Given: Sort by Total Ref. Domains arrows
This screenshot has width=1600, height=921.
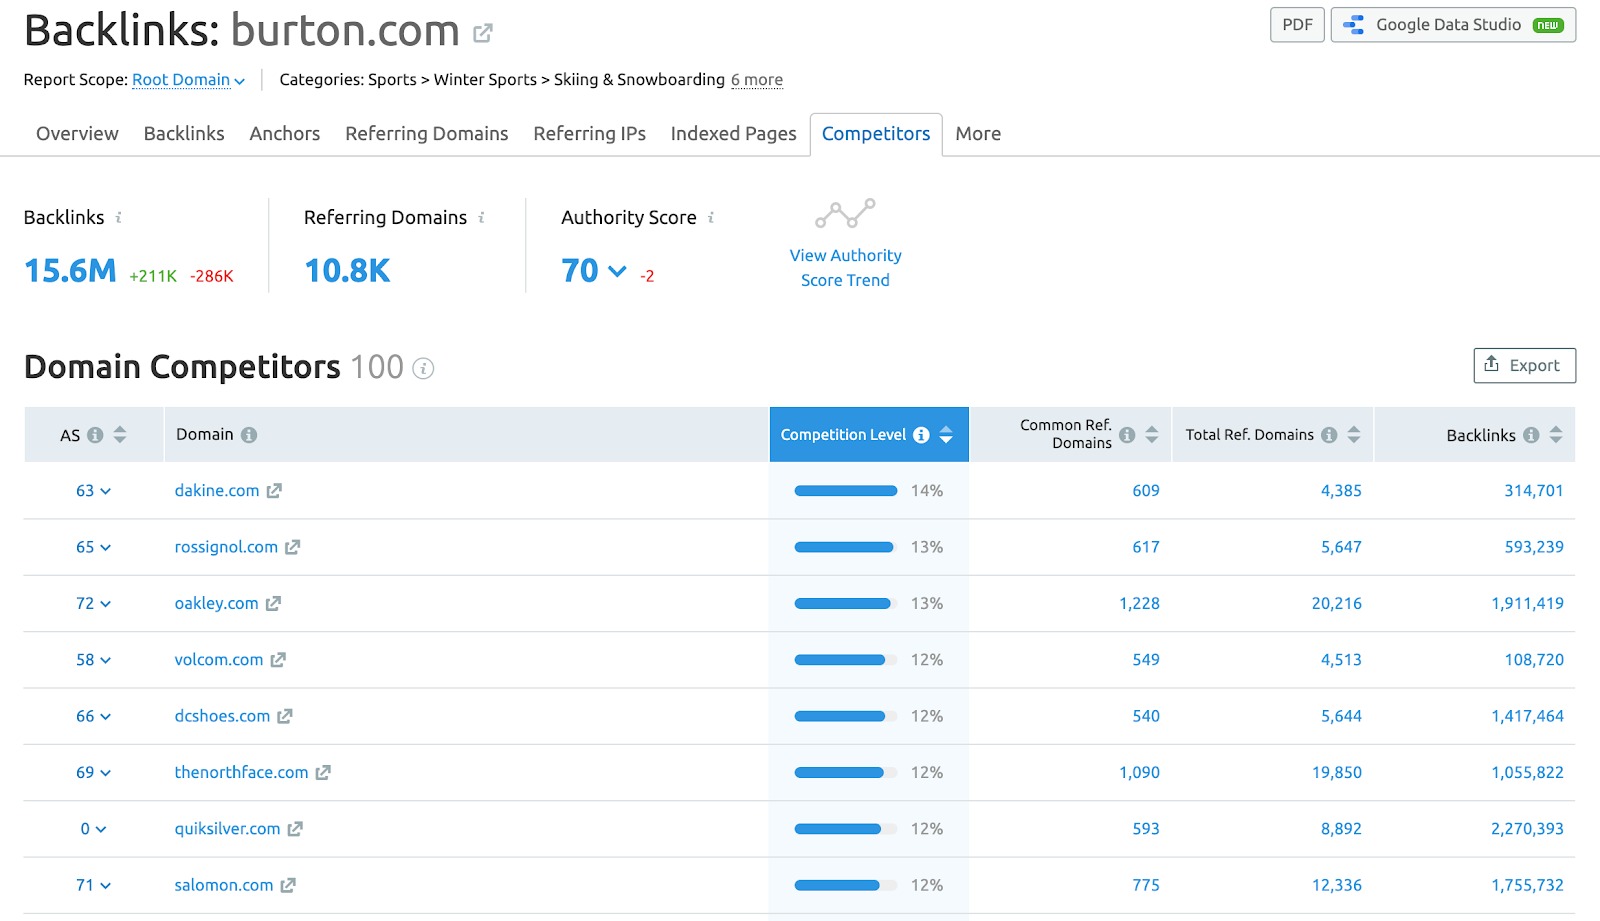Looking at the screenshot, I should [x=1354, y=435].
